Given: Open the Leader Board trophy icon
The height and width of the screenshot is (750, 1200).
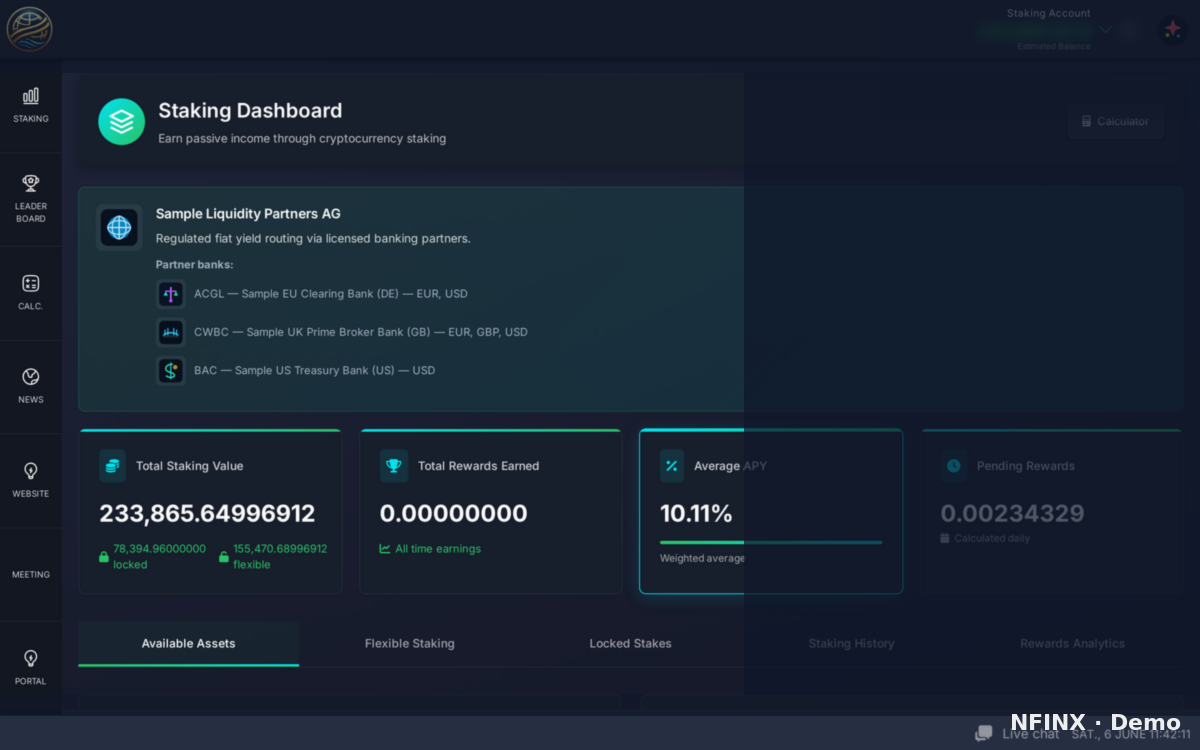Looking at the screenshot, I should point(31,183).
